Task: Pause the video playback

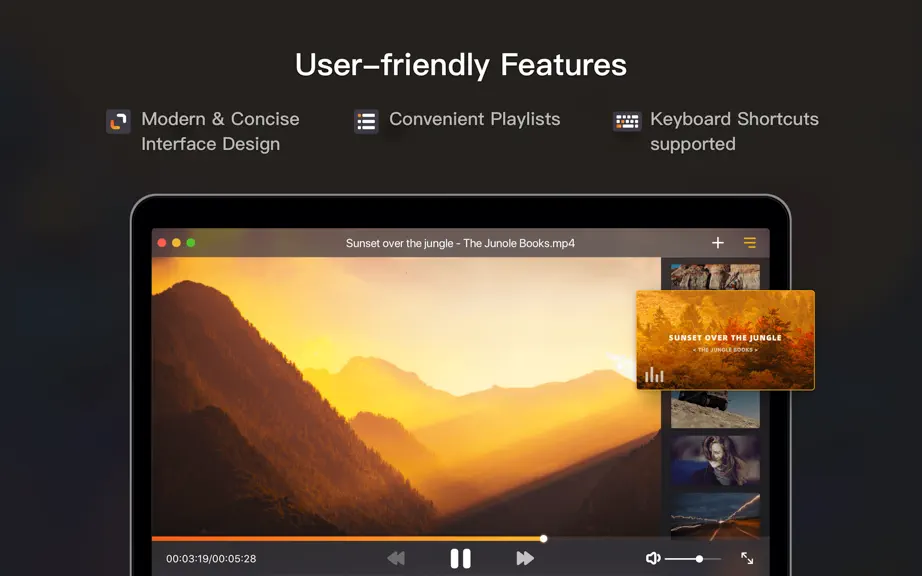Action: 460,558
